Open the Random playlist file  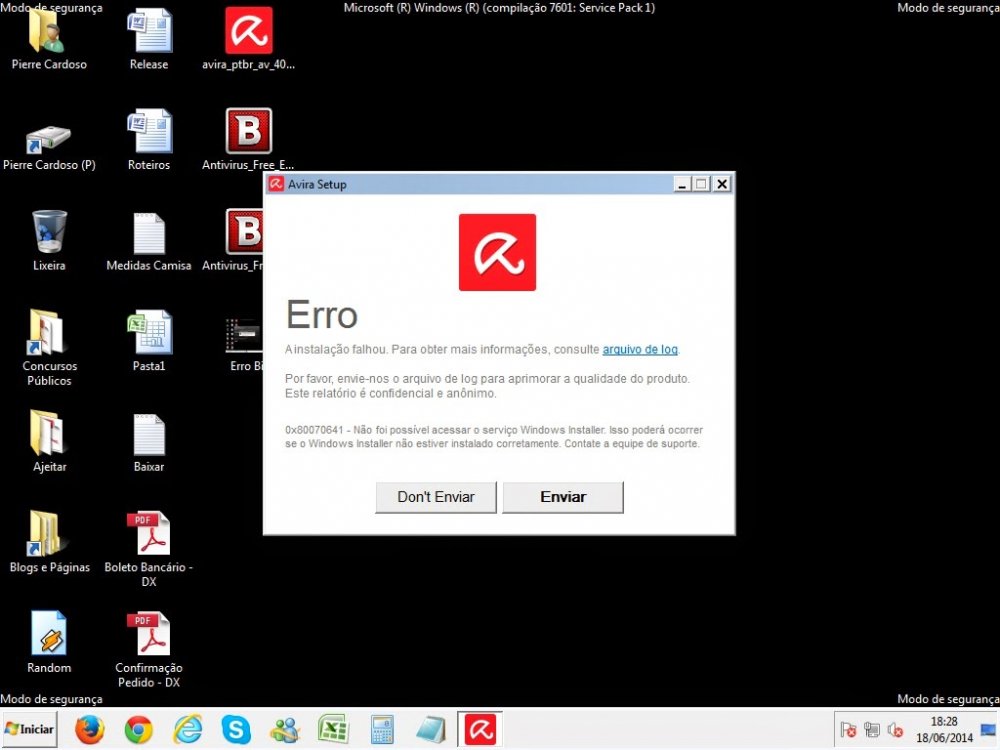point(49,643)
